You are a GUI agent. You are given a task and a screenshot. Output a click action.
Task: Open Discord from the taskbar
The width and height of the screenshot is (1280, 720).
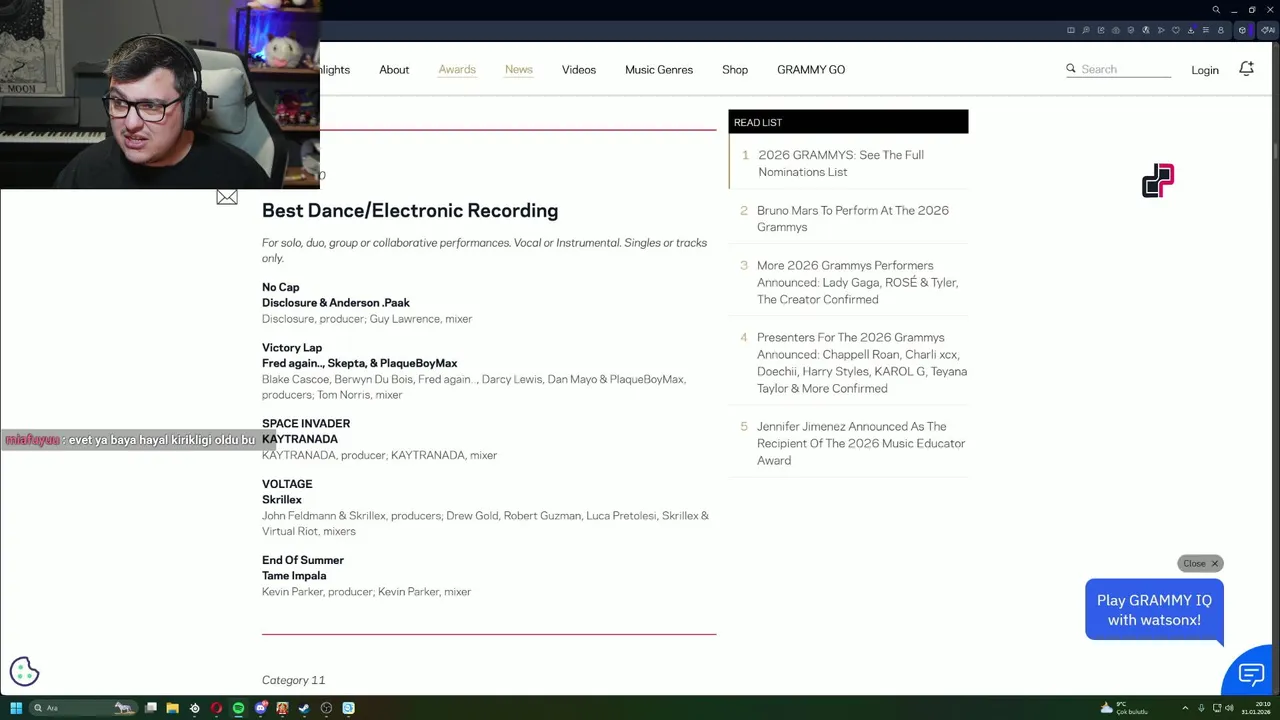click(261, 708)
